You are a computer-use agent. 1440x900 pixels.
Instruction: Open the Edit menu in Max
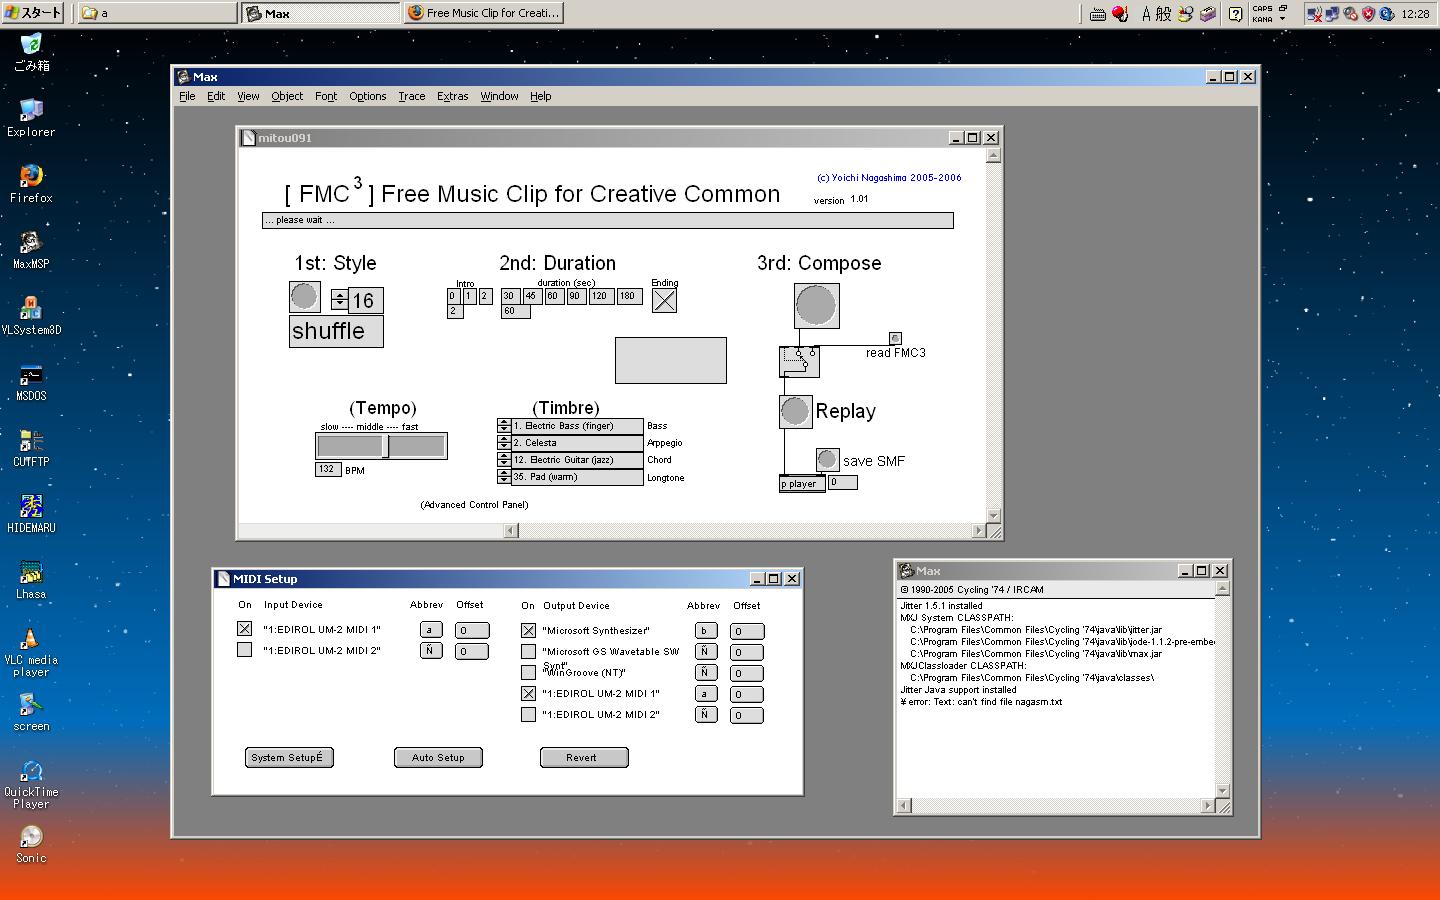coord(216,96)
